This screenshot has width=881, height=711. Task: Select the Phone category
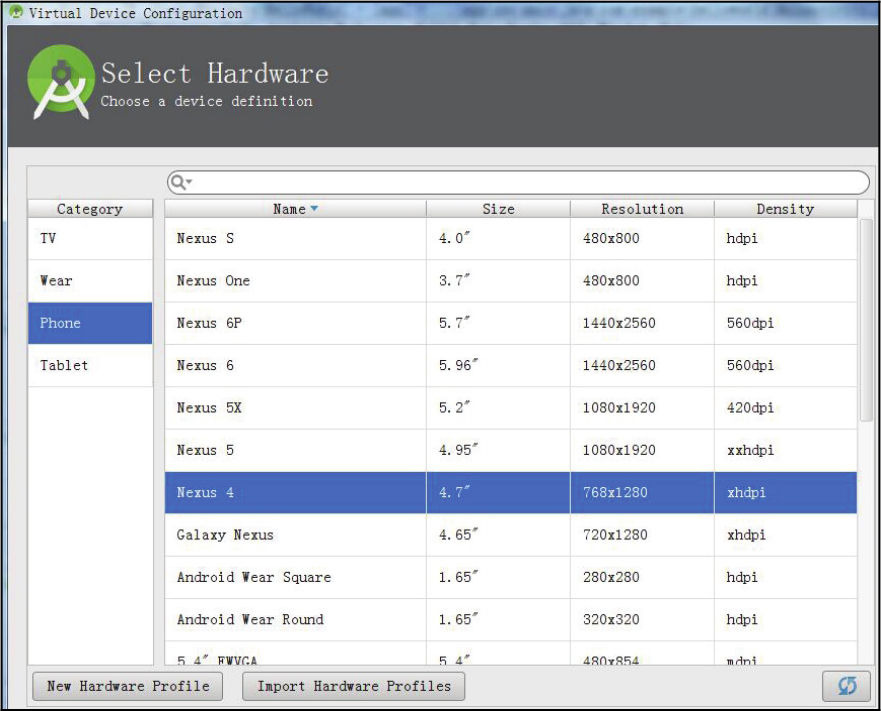90,323
